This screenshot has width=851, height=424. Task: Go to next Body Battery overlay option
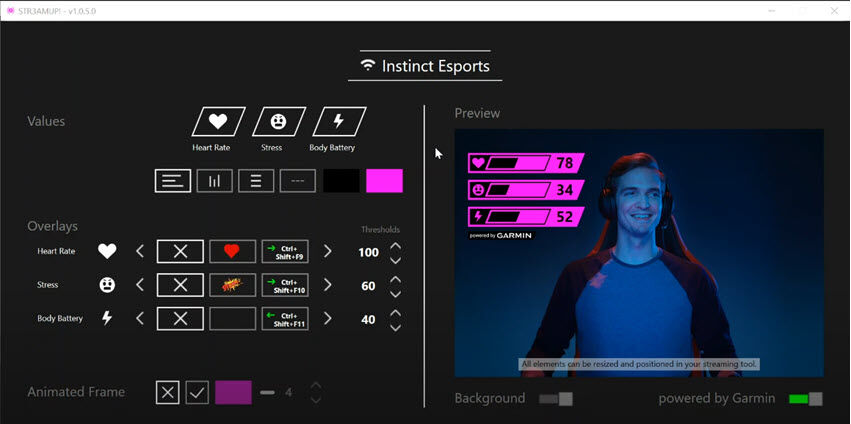pyautogui.click(x=327, y=318)
